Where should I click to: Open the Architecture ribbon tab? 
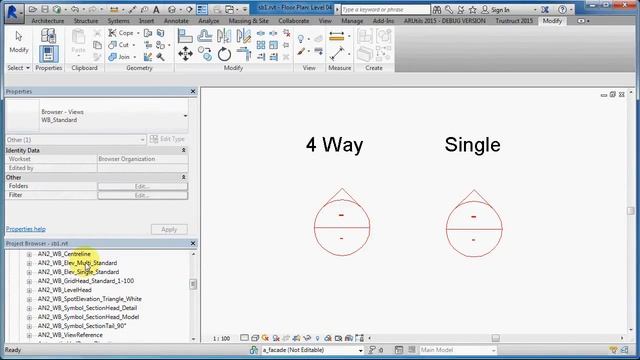[48, 21]
